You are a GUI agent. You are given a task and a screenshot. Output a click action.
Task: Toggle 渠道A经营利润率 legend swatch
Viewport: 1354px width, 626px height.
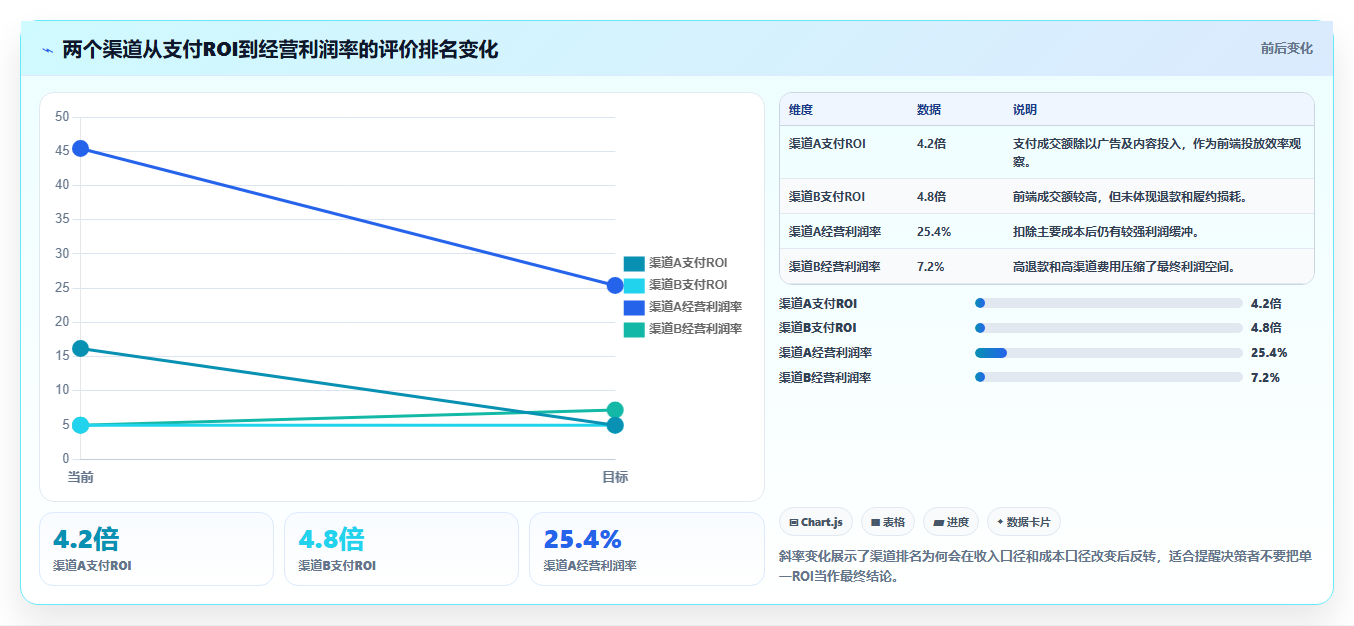coord(634,307)
